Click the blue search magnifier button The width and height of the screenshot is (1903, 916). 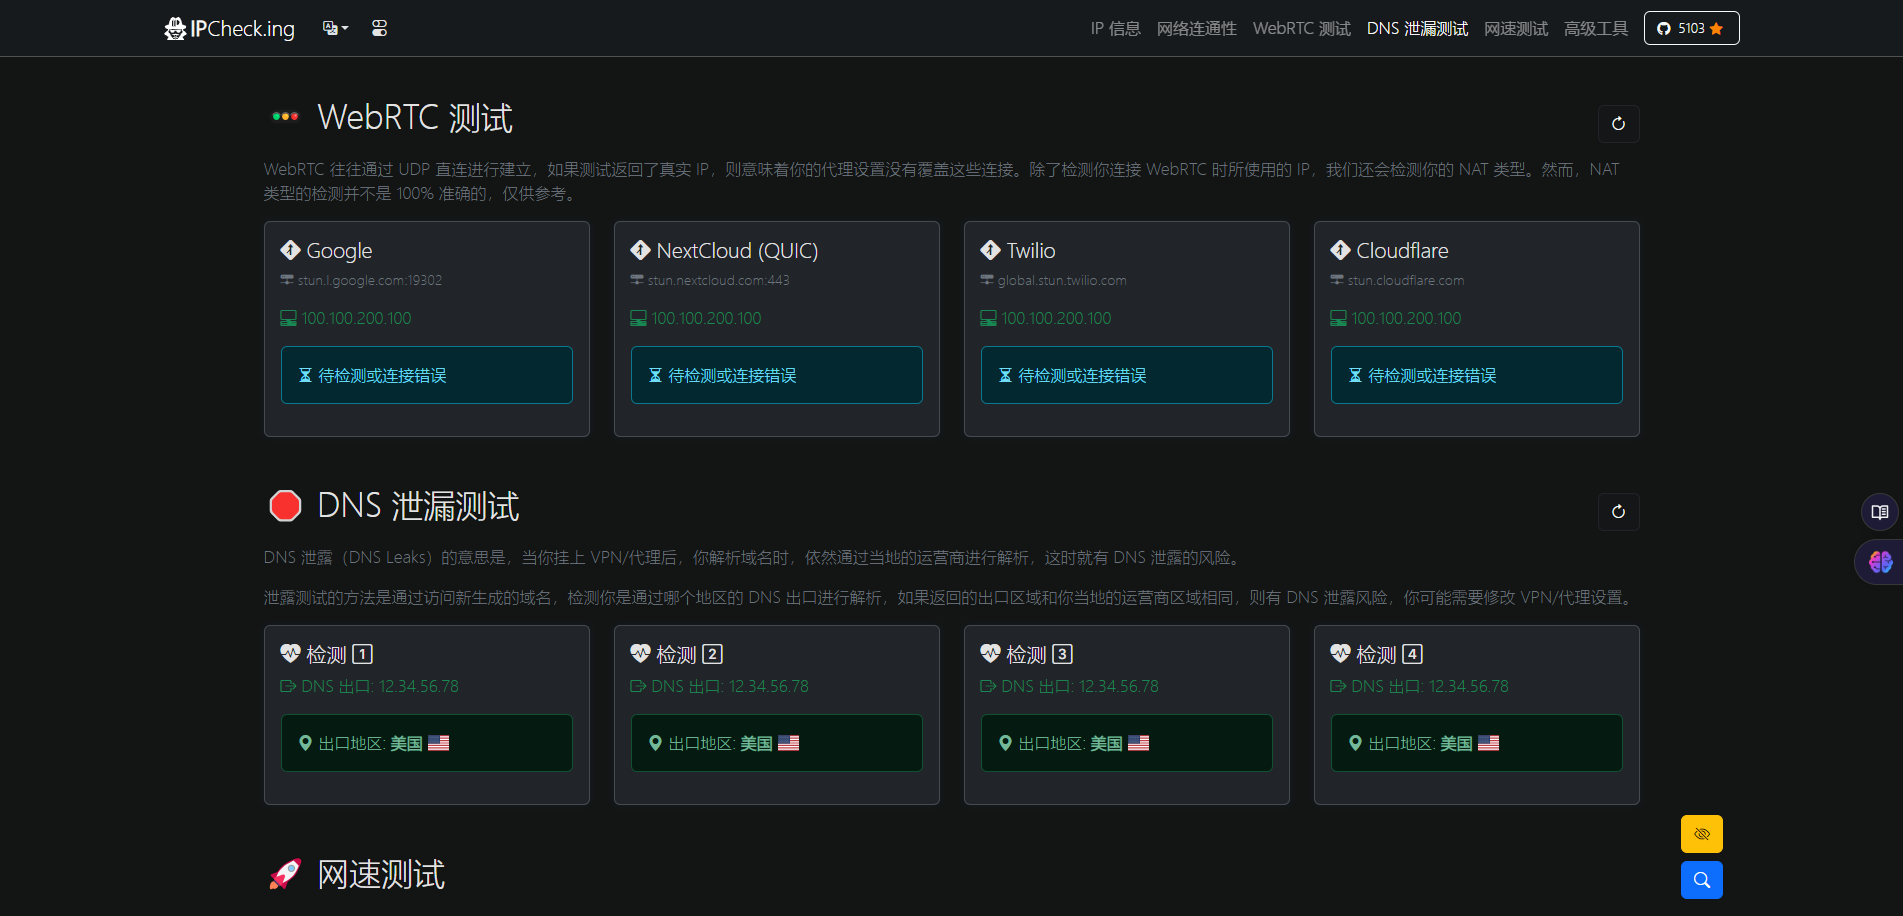coord(1701,880)
